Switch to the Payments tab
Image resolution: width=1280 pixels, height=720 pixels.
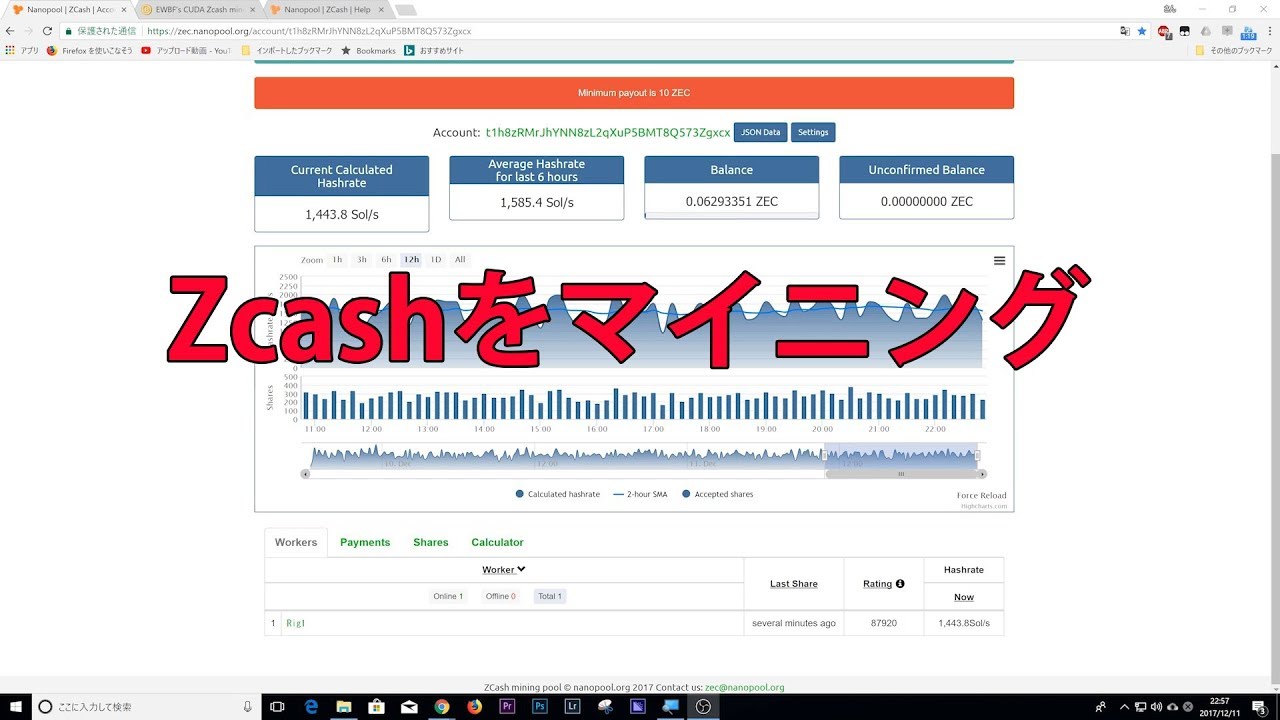[365, 542]
